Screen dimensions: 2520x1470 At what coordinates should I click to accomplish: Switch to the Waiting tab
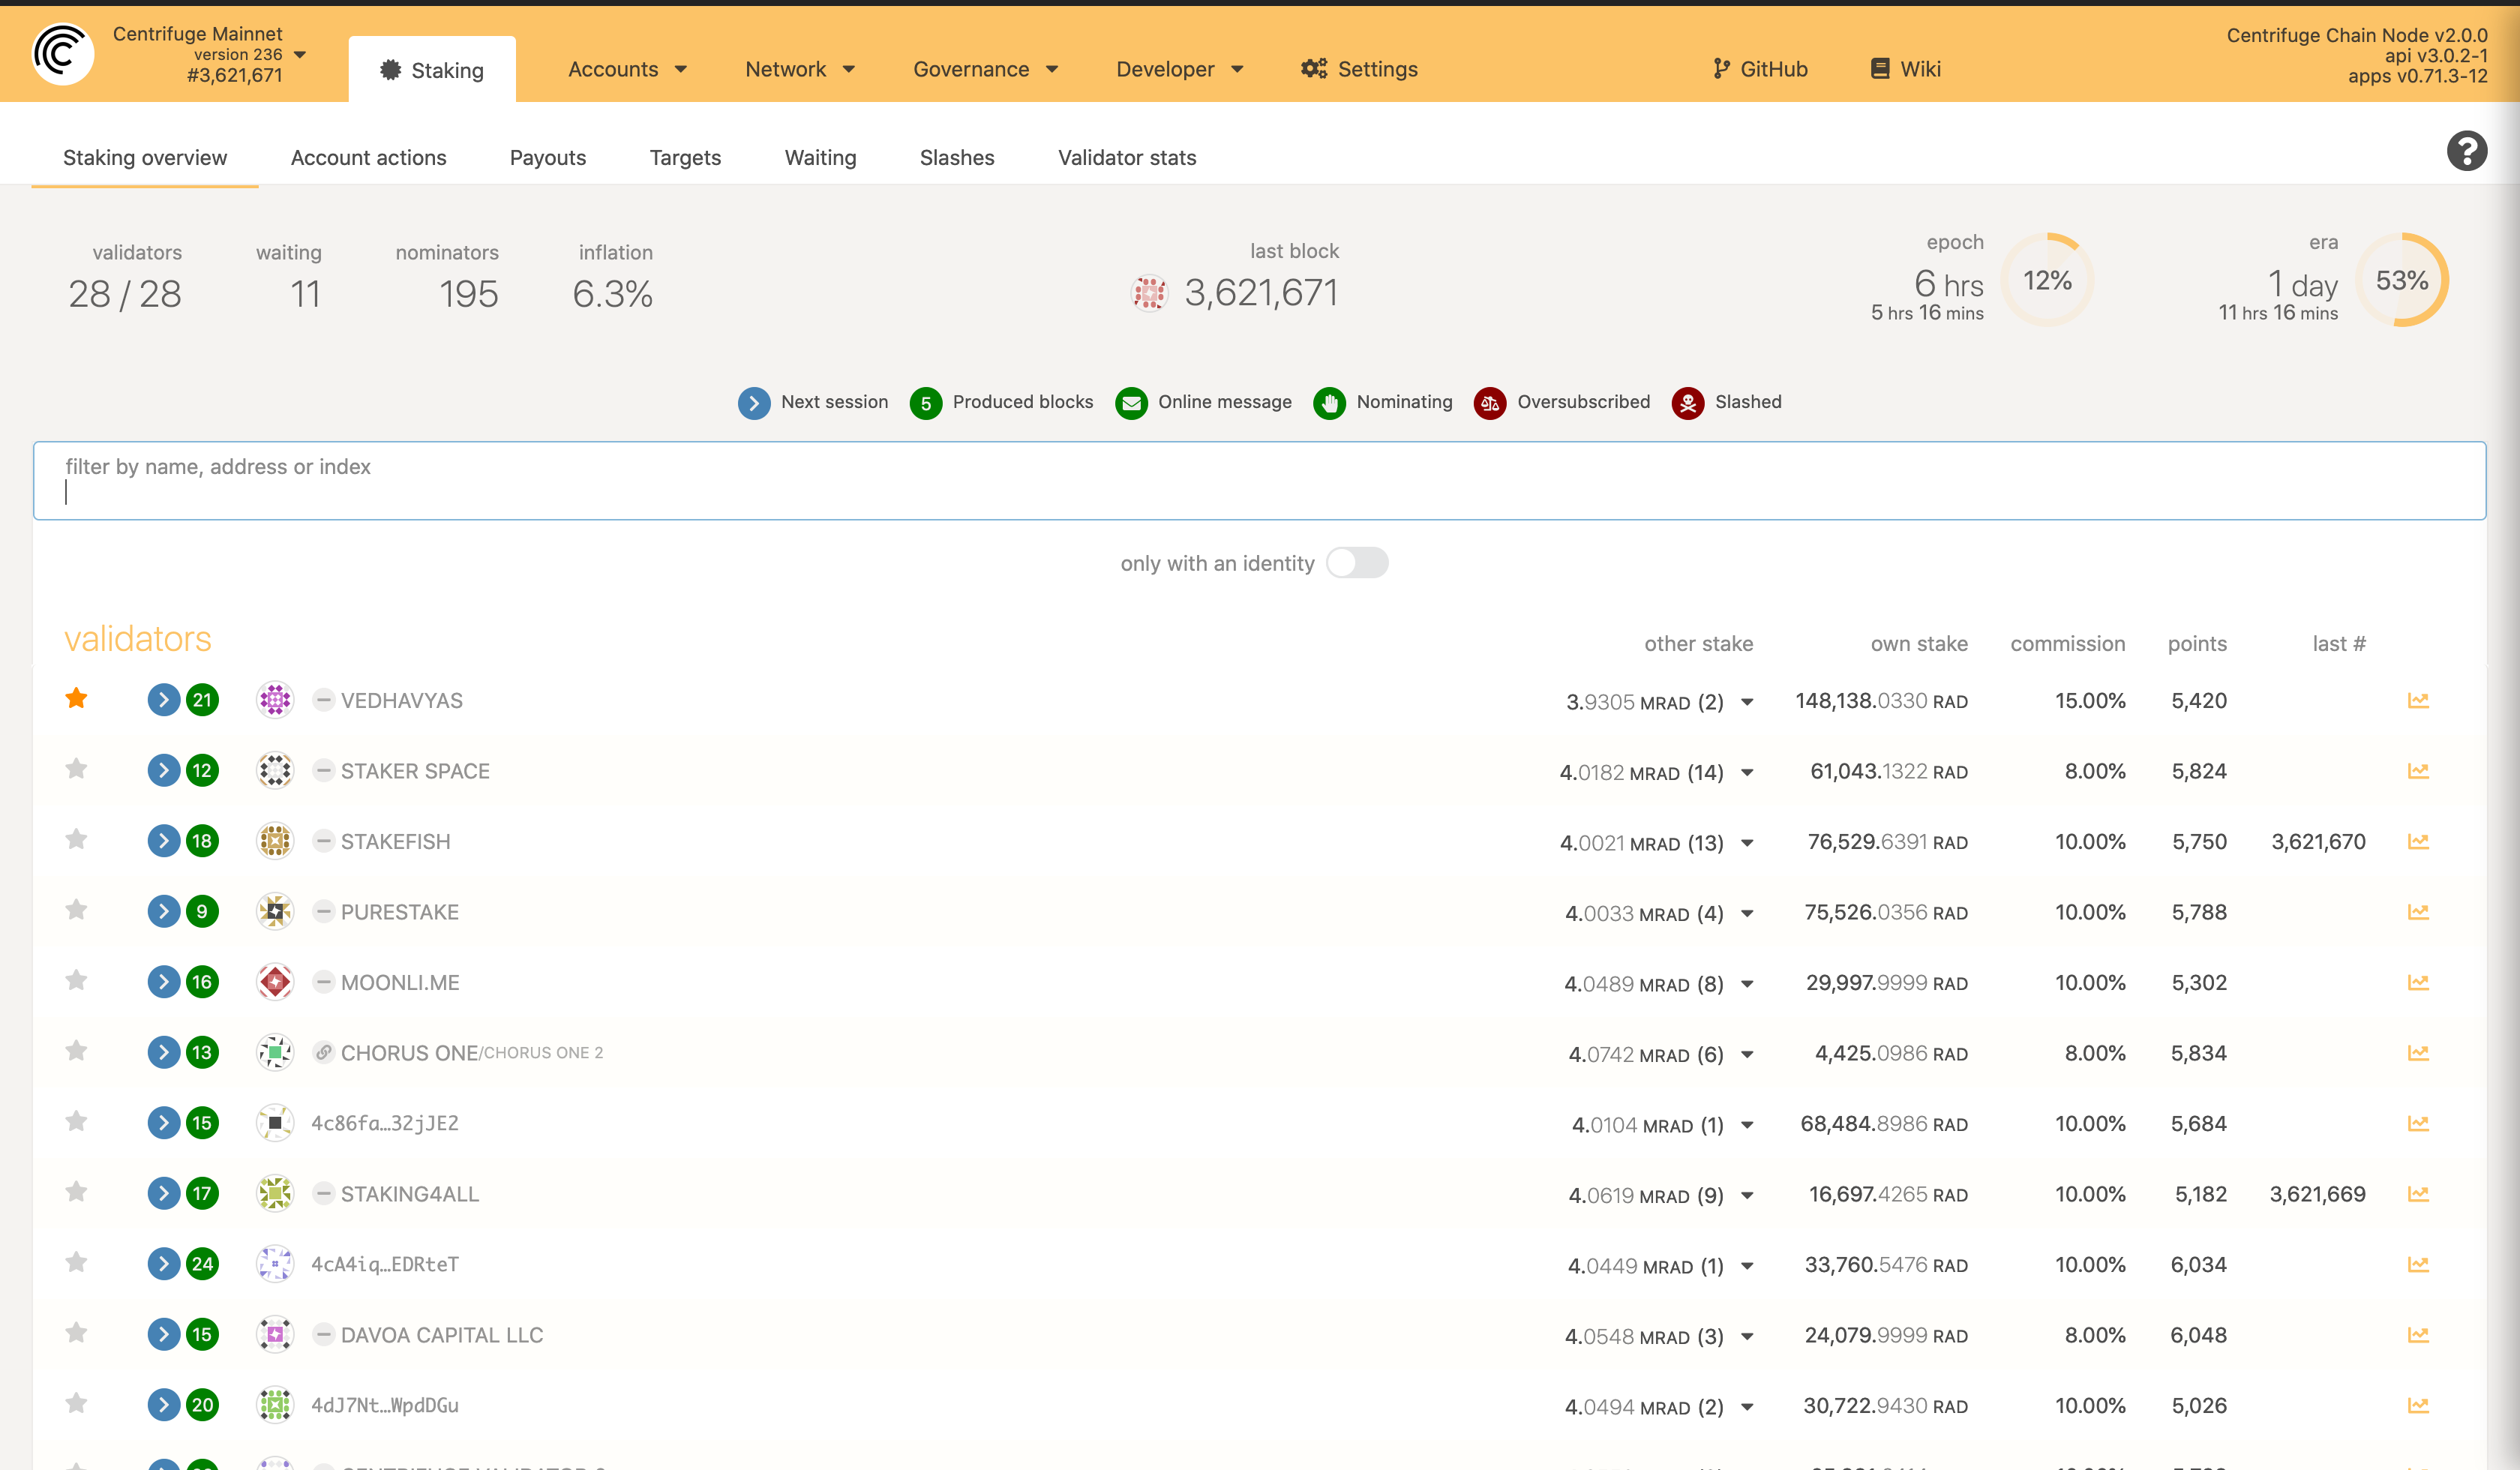click(820, 158)
